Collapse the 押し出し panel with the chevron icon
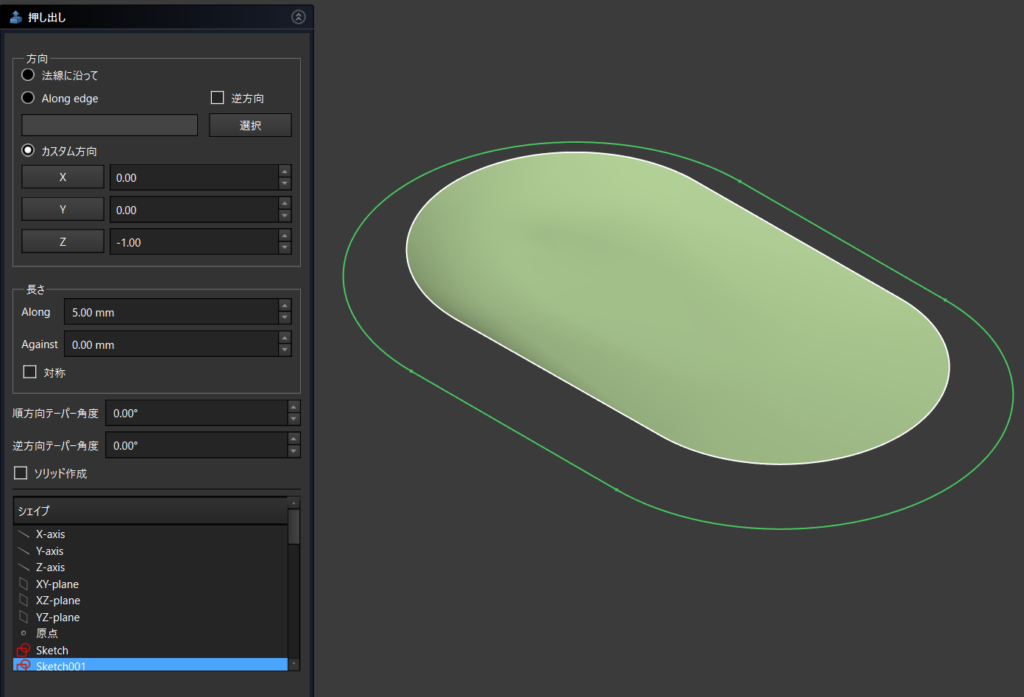This screenshot has height=697, width=1024. (x=297, y=17)
